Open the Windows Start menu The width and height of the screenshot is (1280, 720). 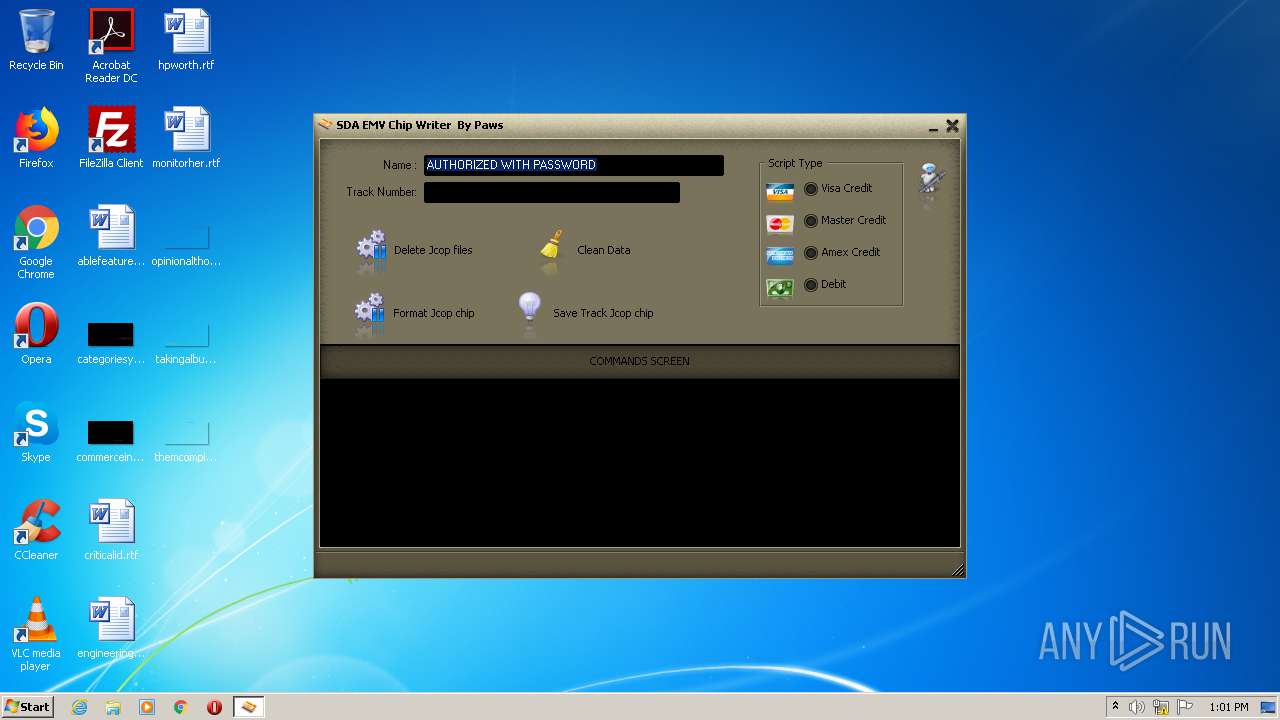28,707
